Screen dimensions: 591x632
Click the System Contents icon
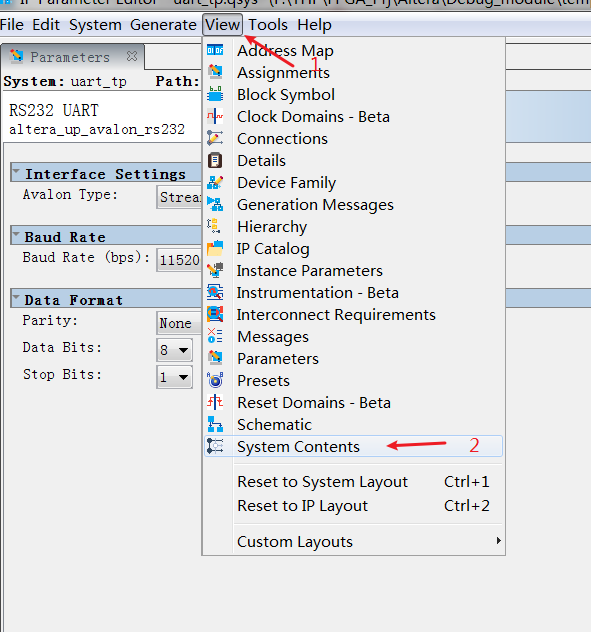[215, 446]
